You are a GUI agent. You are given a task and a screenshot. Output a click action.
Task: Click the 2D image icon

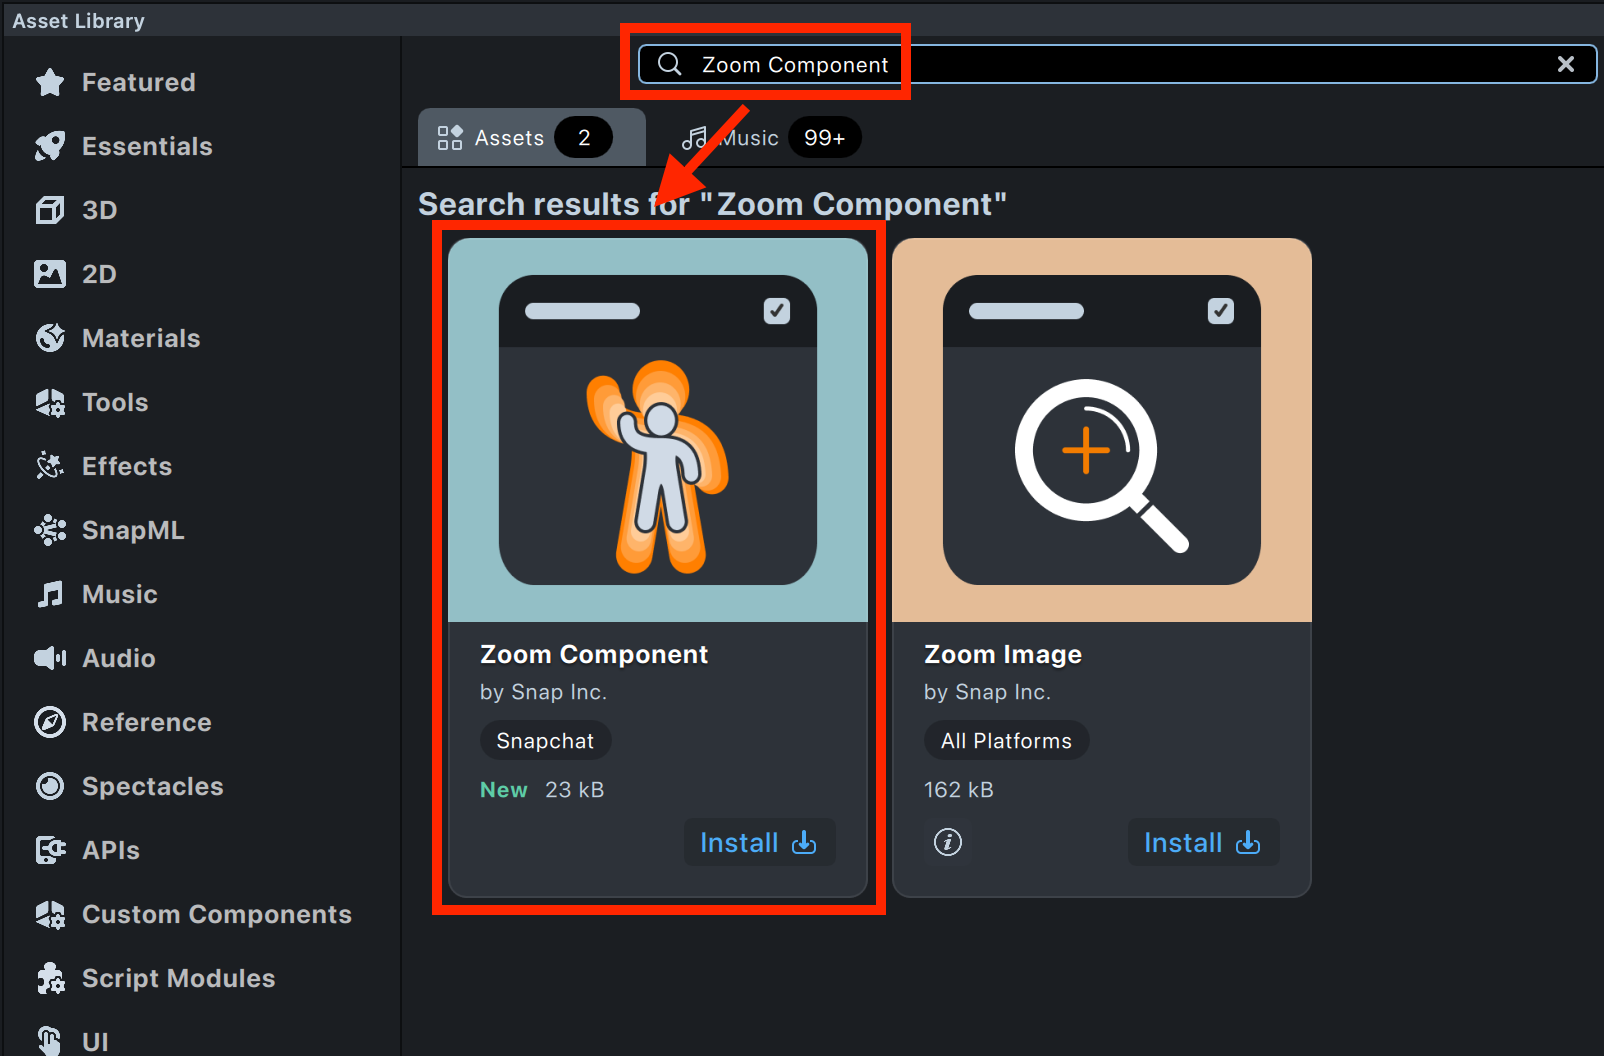pos(50,274)
